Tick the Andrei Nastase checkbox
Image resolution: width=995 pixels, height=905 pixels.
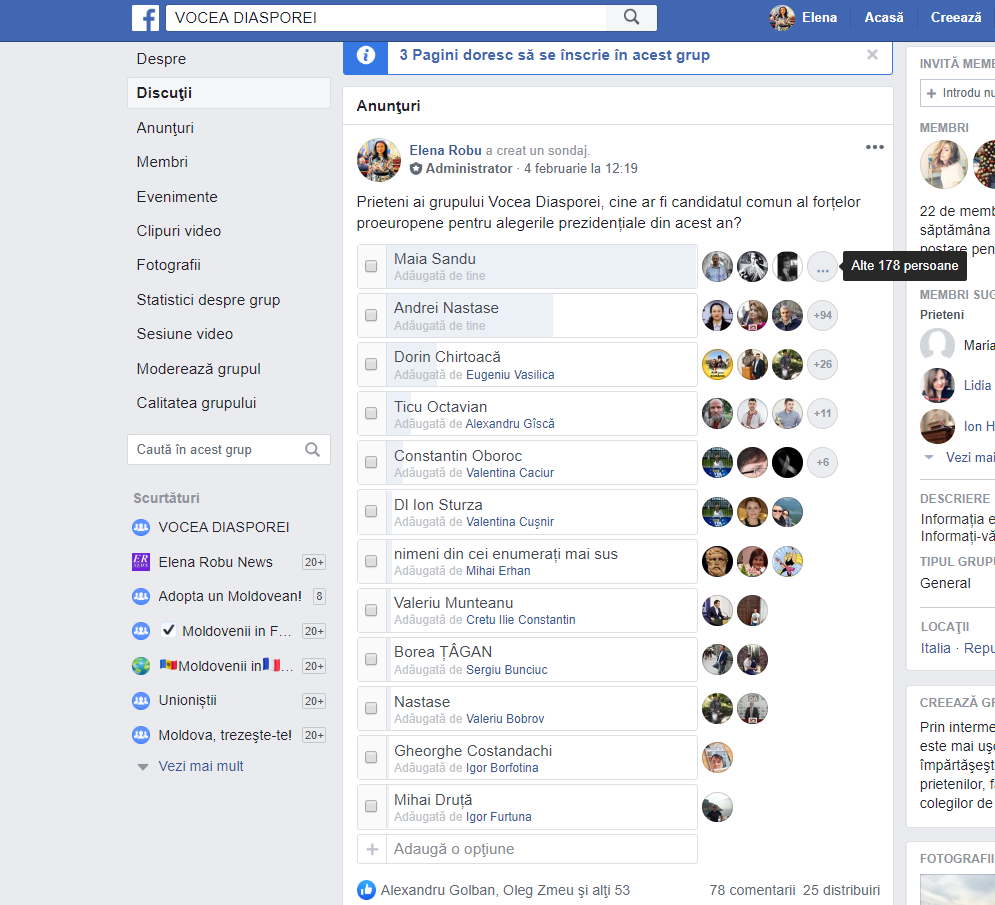(x=371, y=315)
